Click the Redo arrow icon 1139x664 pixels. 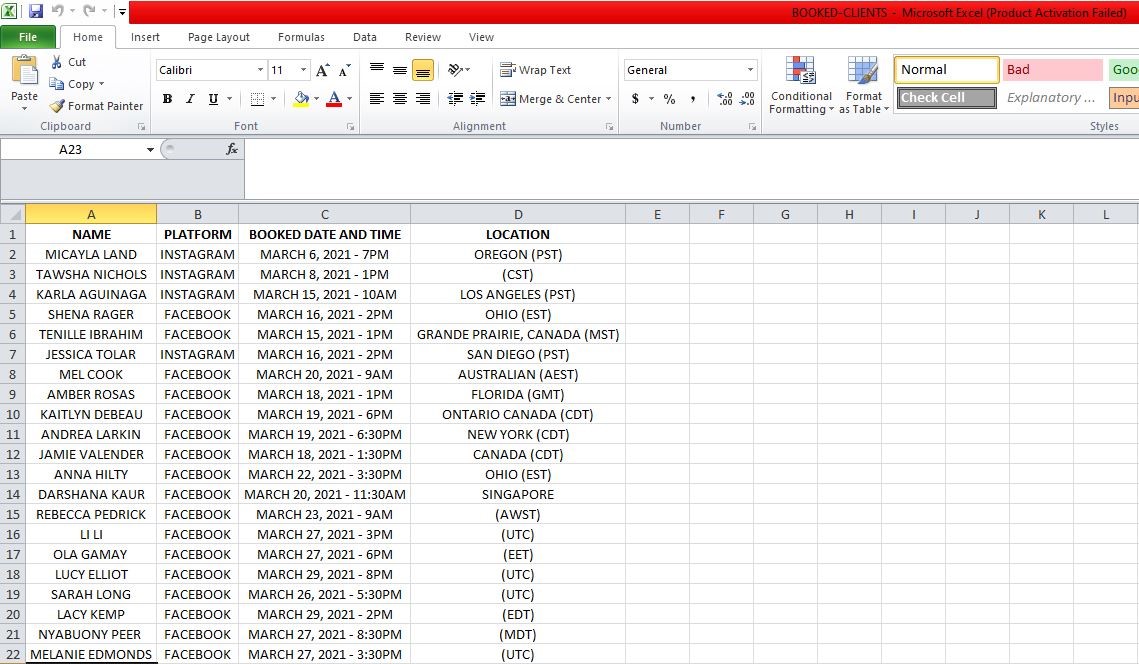point(89,10)
